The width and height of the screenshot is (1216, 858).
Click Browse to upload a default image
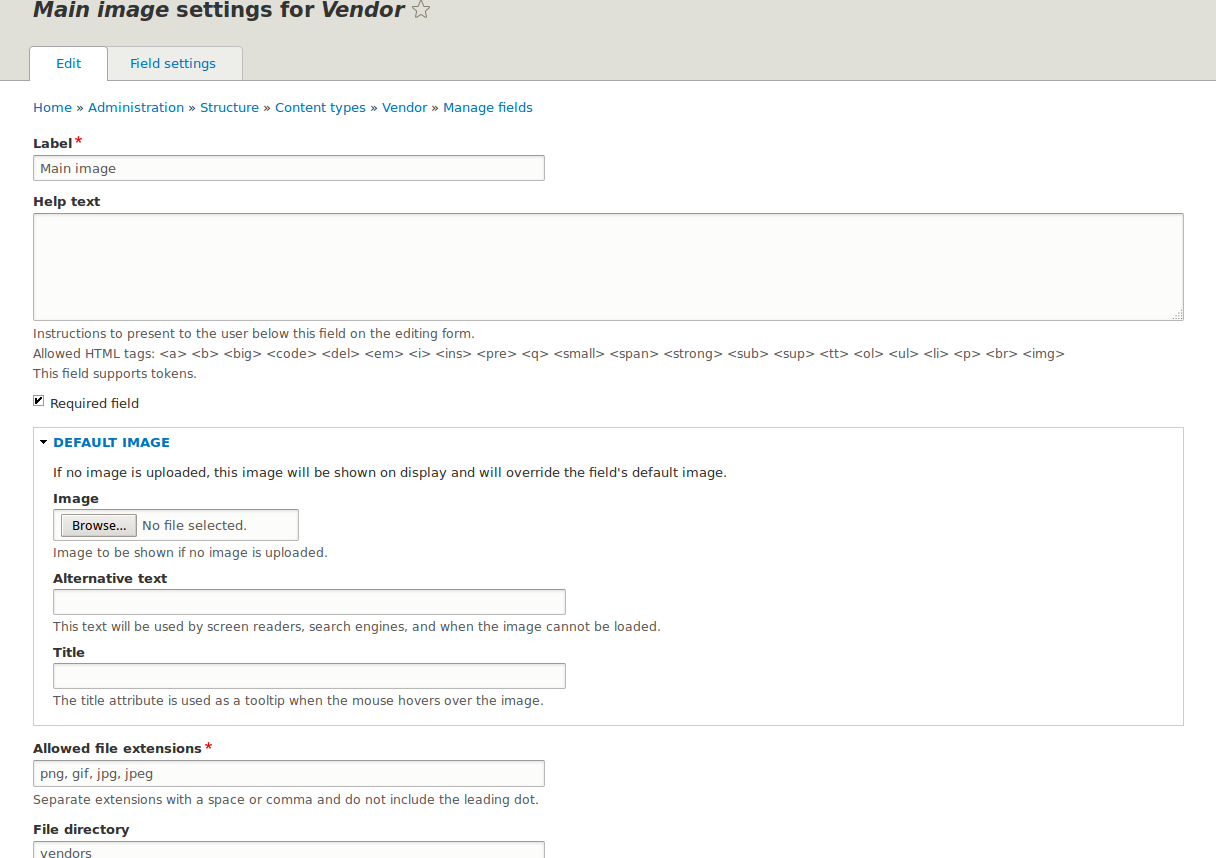coord(97,525)
